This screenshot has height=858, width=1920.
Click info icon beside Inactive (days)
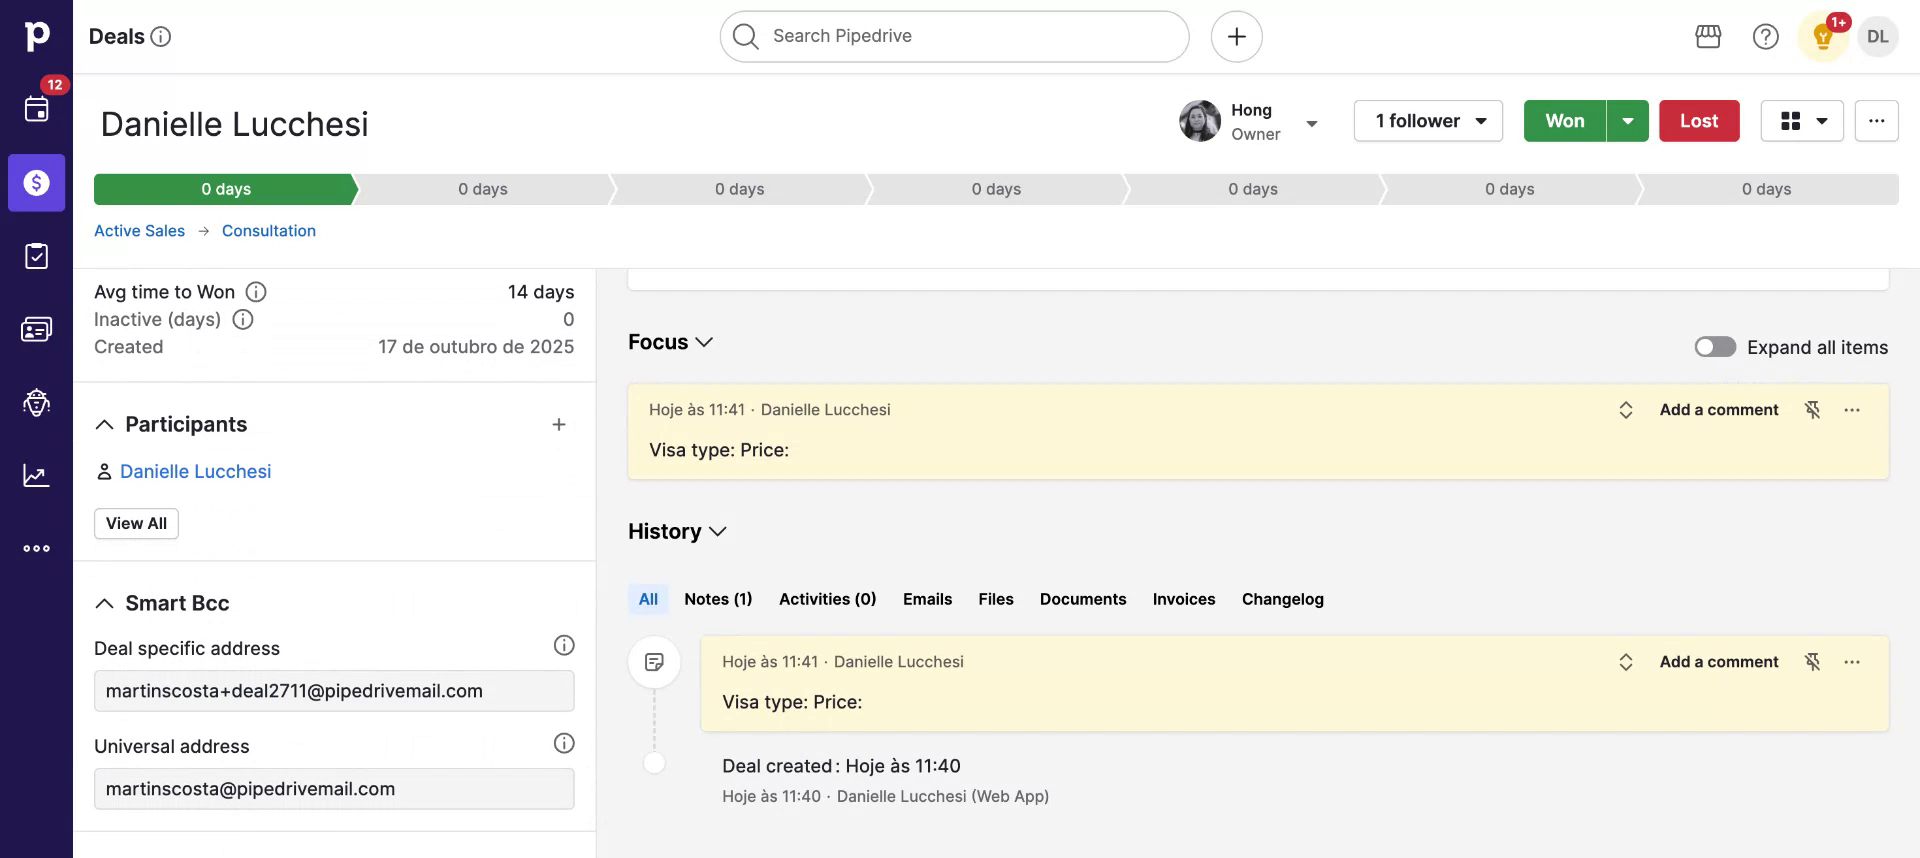point(243,319)
